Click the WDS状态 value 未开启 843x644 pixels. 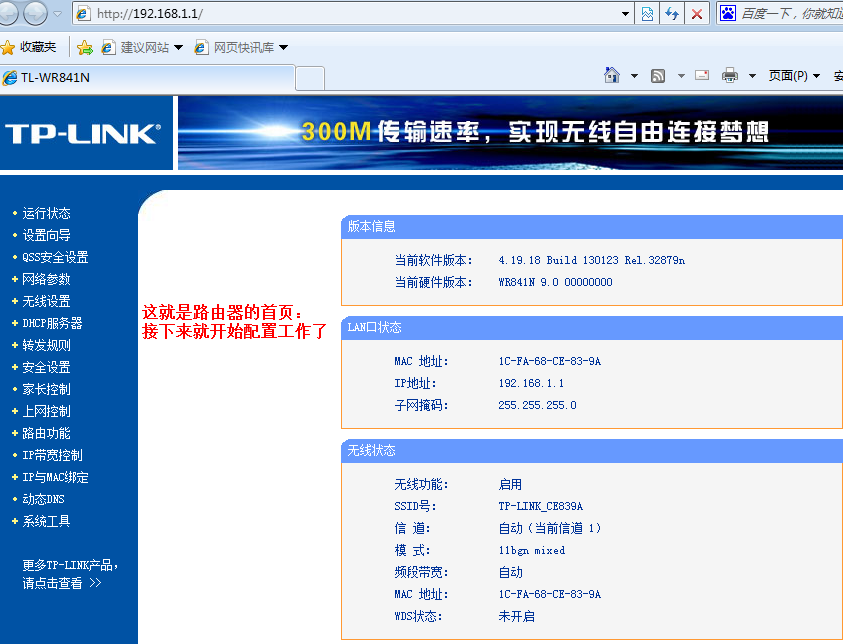[517, 617]
